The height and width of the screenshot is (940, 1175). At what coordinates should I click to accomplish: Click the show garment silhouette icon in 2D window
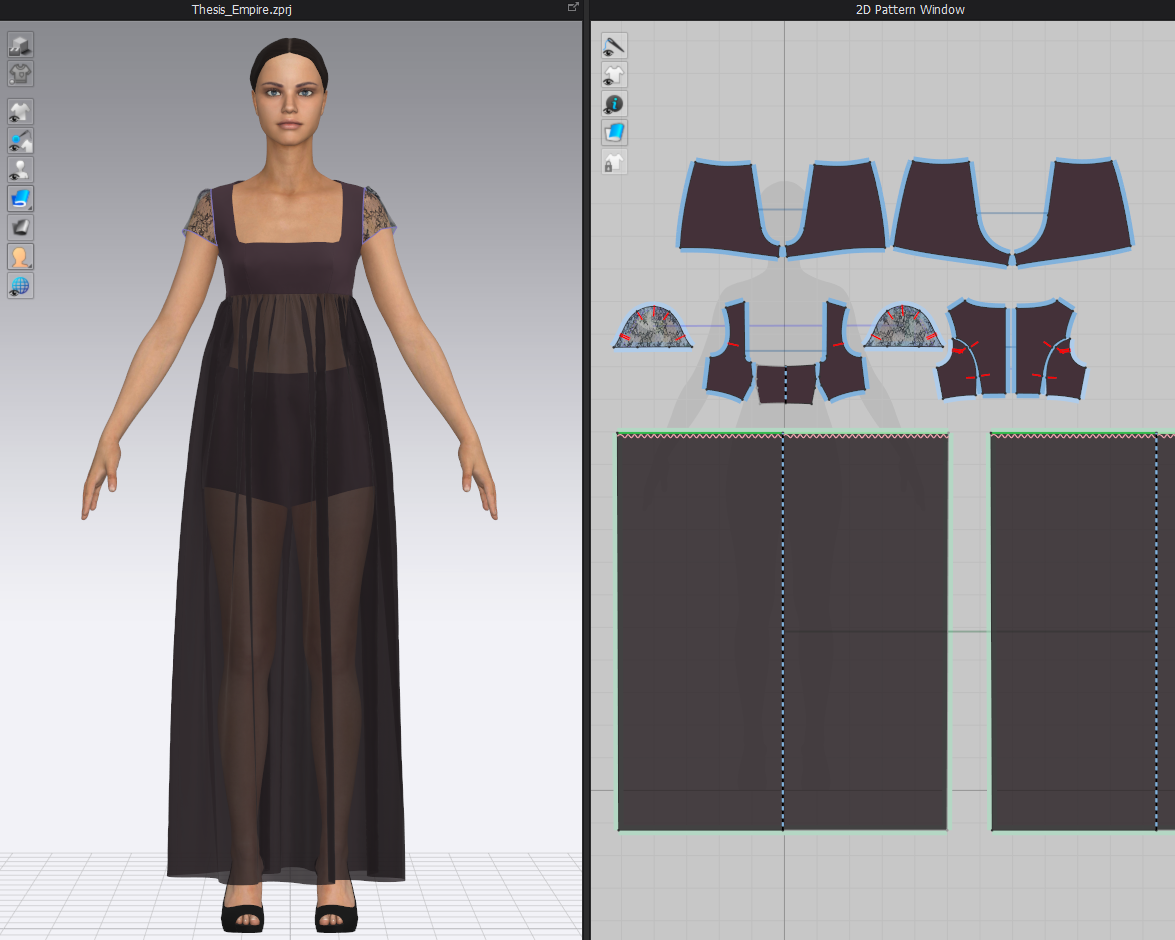click(614, 74)
